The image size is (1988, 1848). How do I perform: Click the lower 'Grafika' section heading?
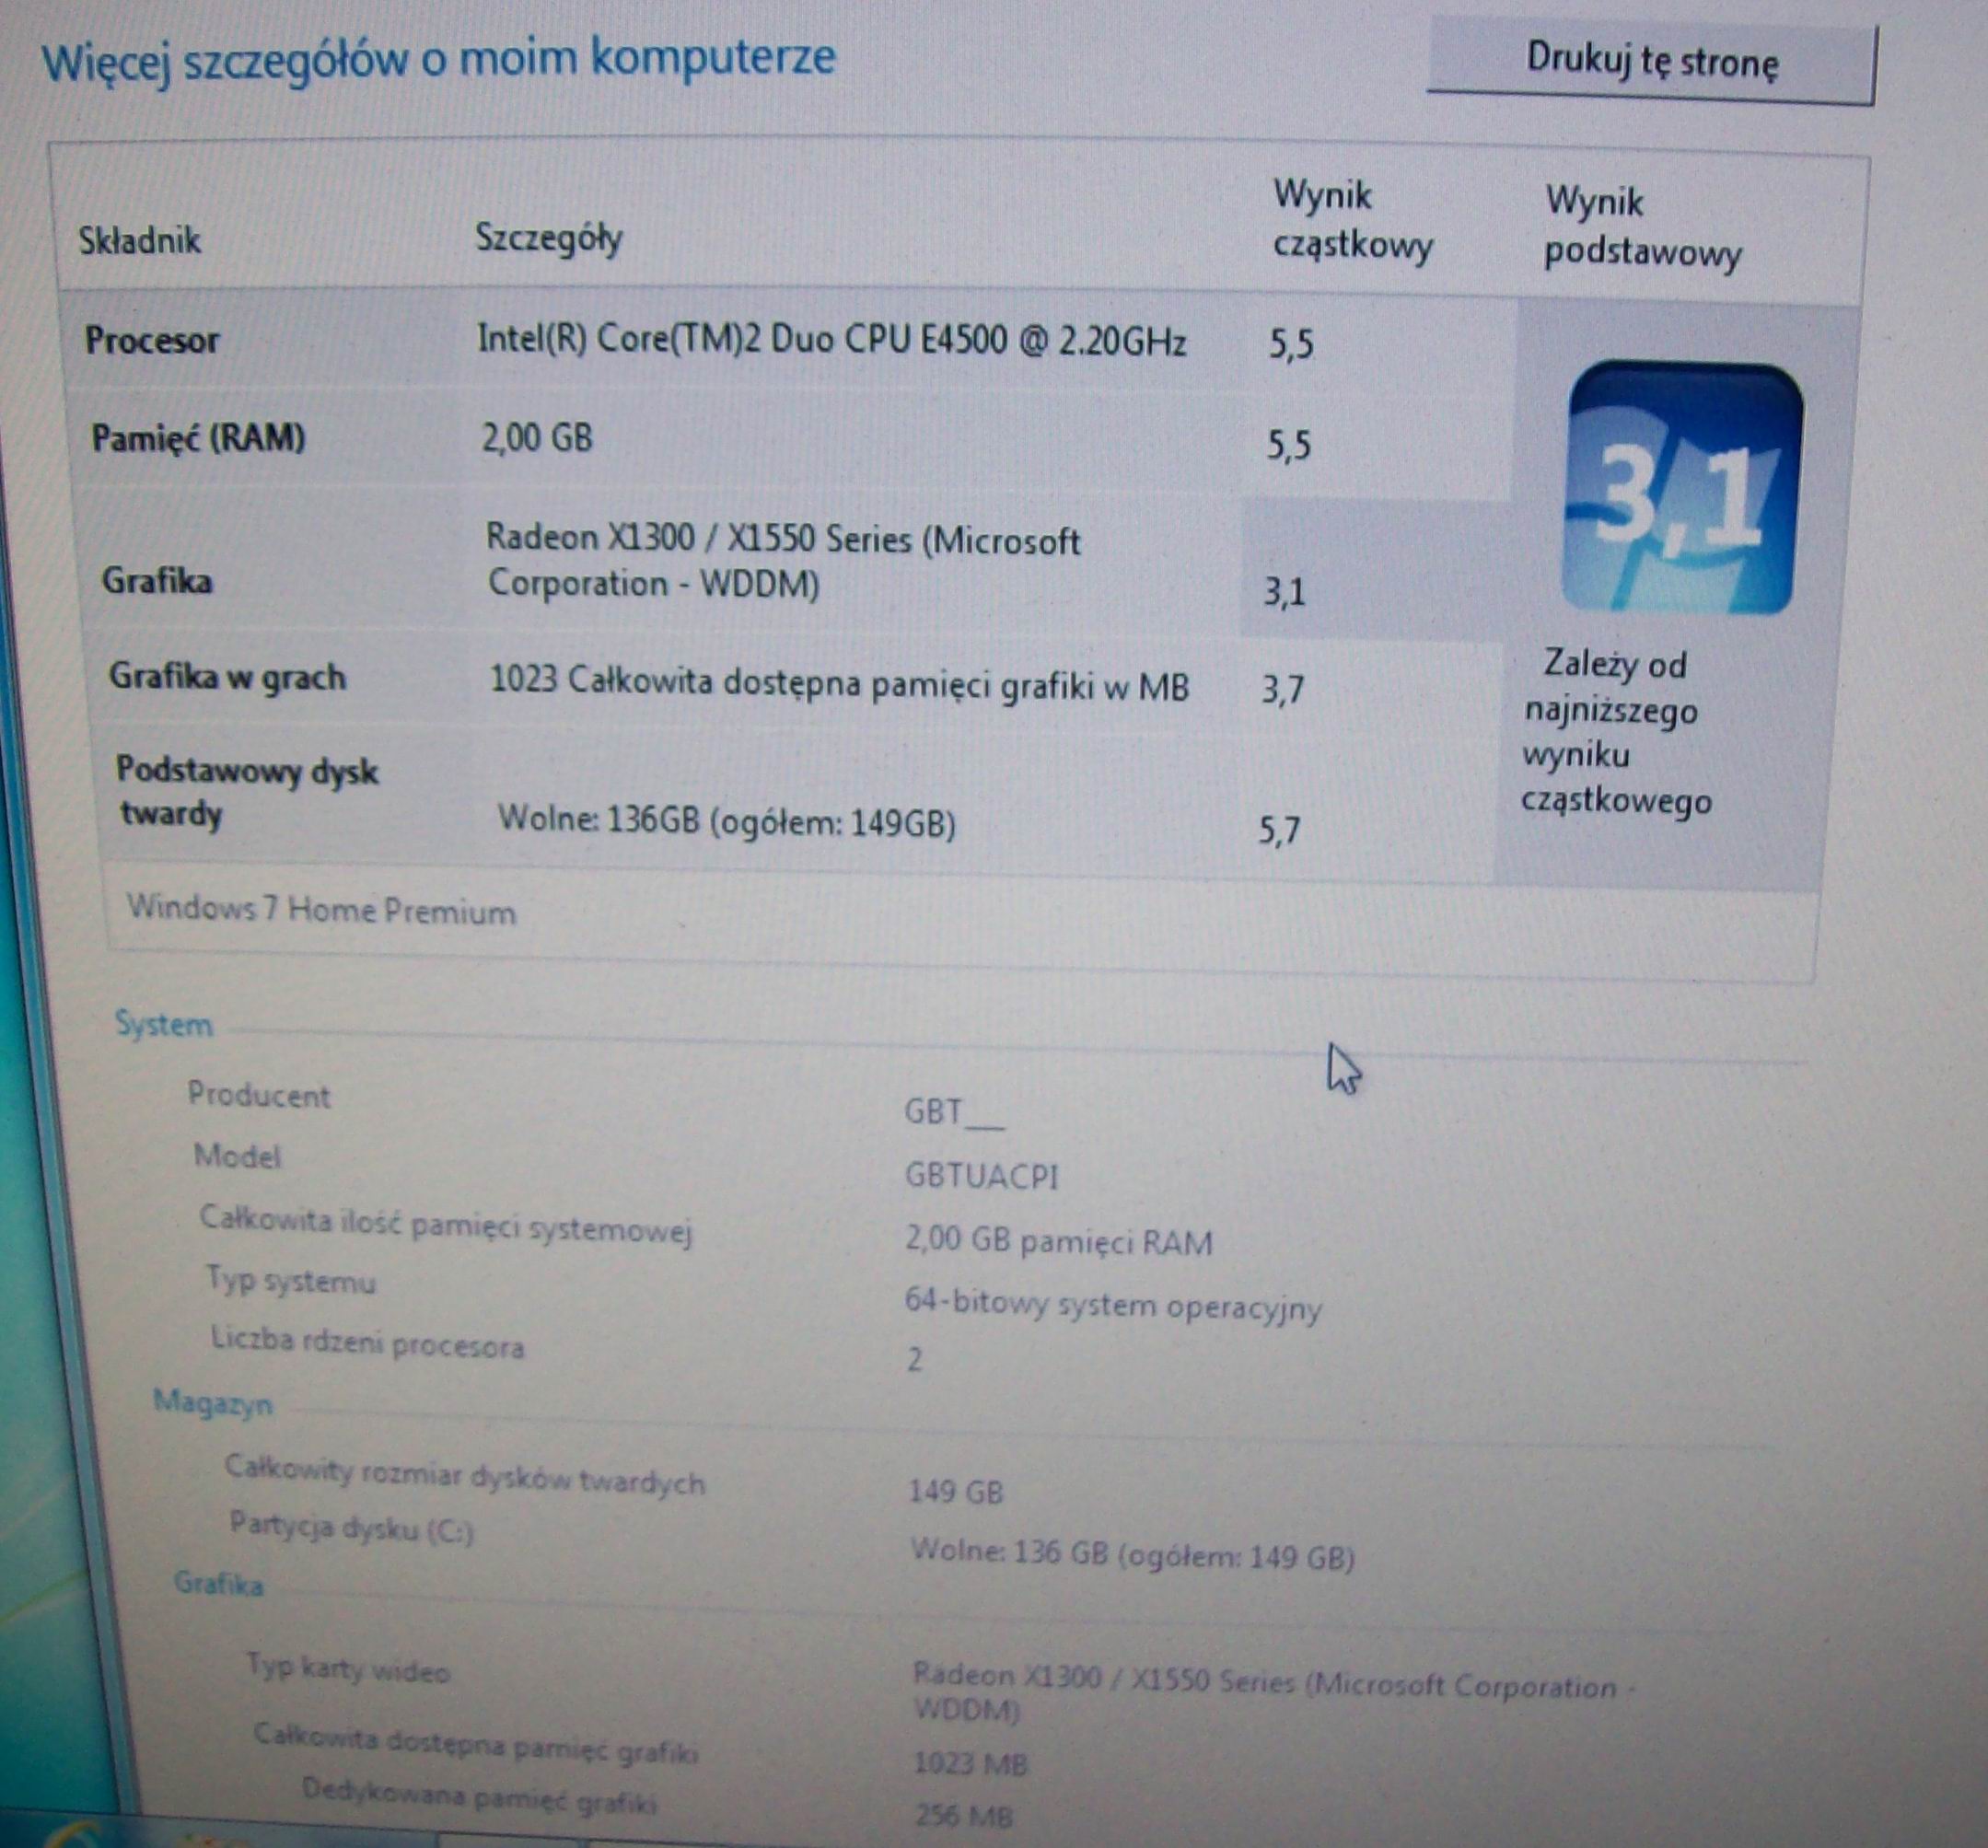219,1584
